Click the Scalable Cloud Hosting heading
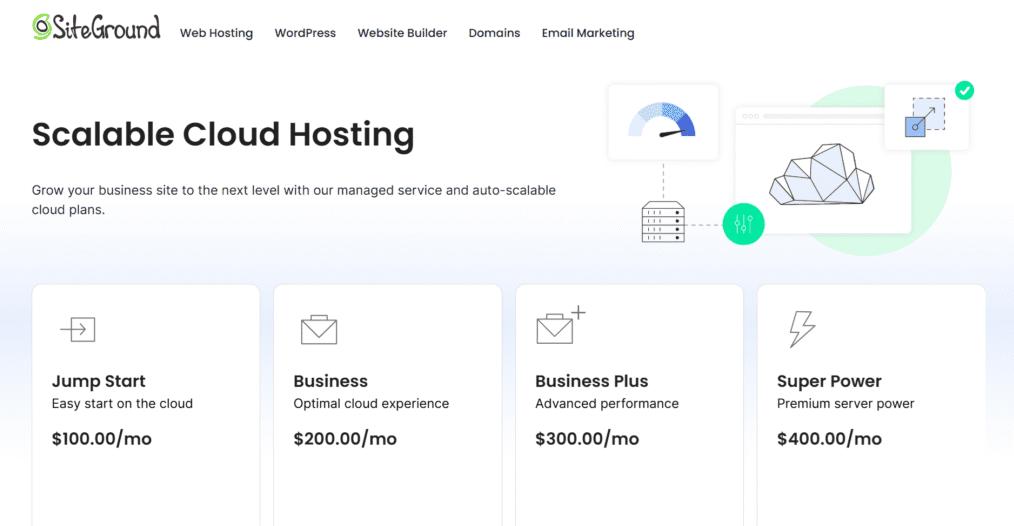This screenshot has height=526, width=1014. tap(223, 135)
